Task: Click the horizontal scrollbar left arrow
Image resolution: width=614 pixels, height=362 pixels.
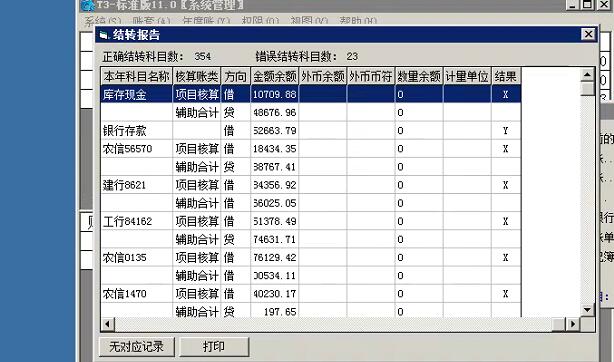Action: click(x=108, y=324)
